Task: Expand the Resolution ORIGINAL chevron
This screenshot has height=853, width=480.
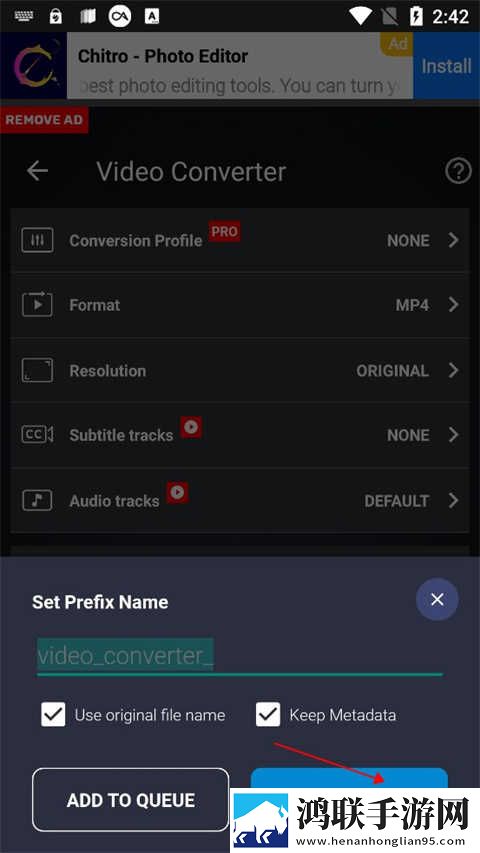Action: (x=453, y=370)
